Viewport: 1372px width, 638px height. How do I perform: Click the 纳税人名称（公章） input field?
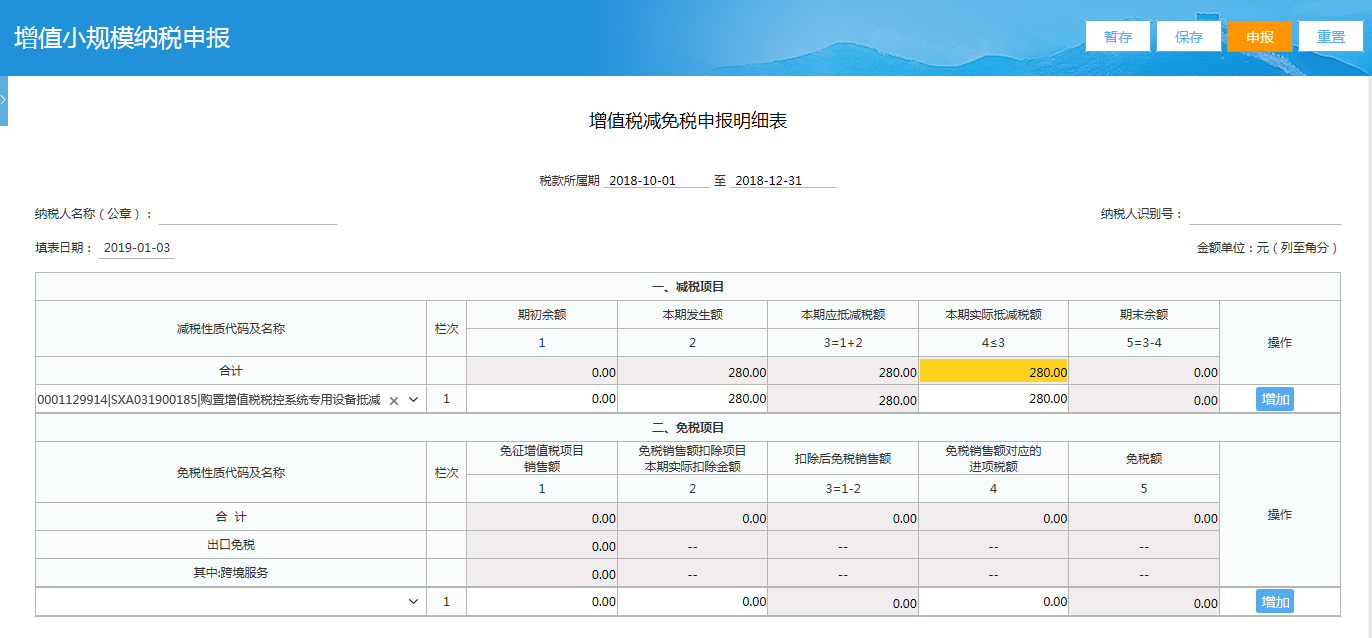click(250, 213)
